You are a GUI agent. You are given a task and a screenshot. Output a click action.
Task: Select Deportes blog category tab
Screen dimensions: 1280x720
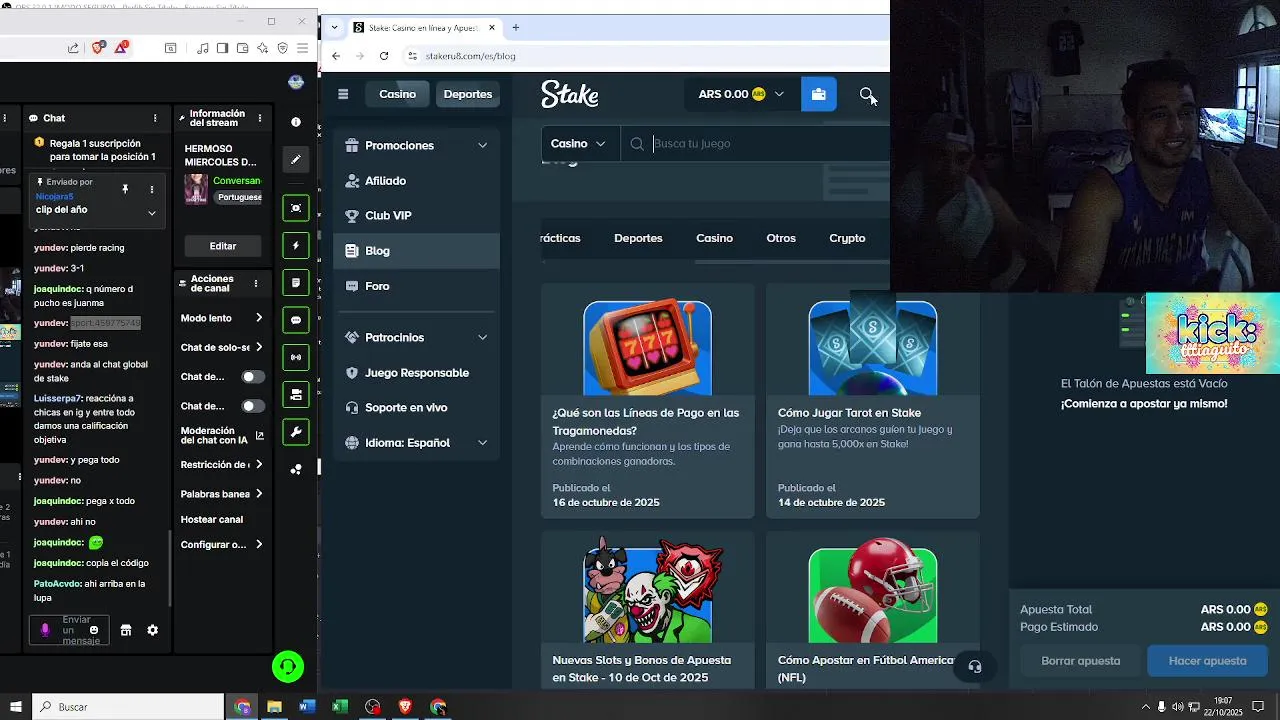pos(638,238)
